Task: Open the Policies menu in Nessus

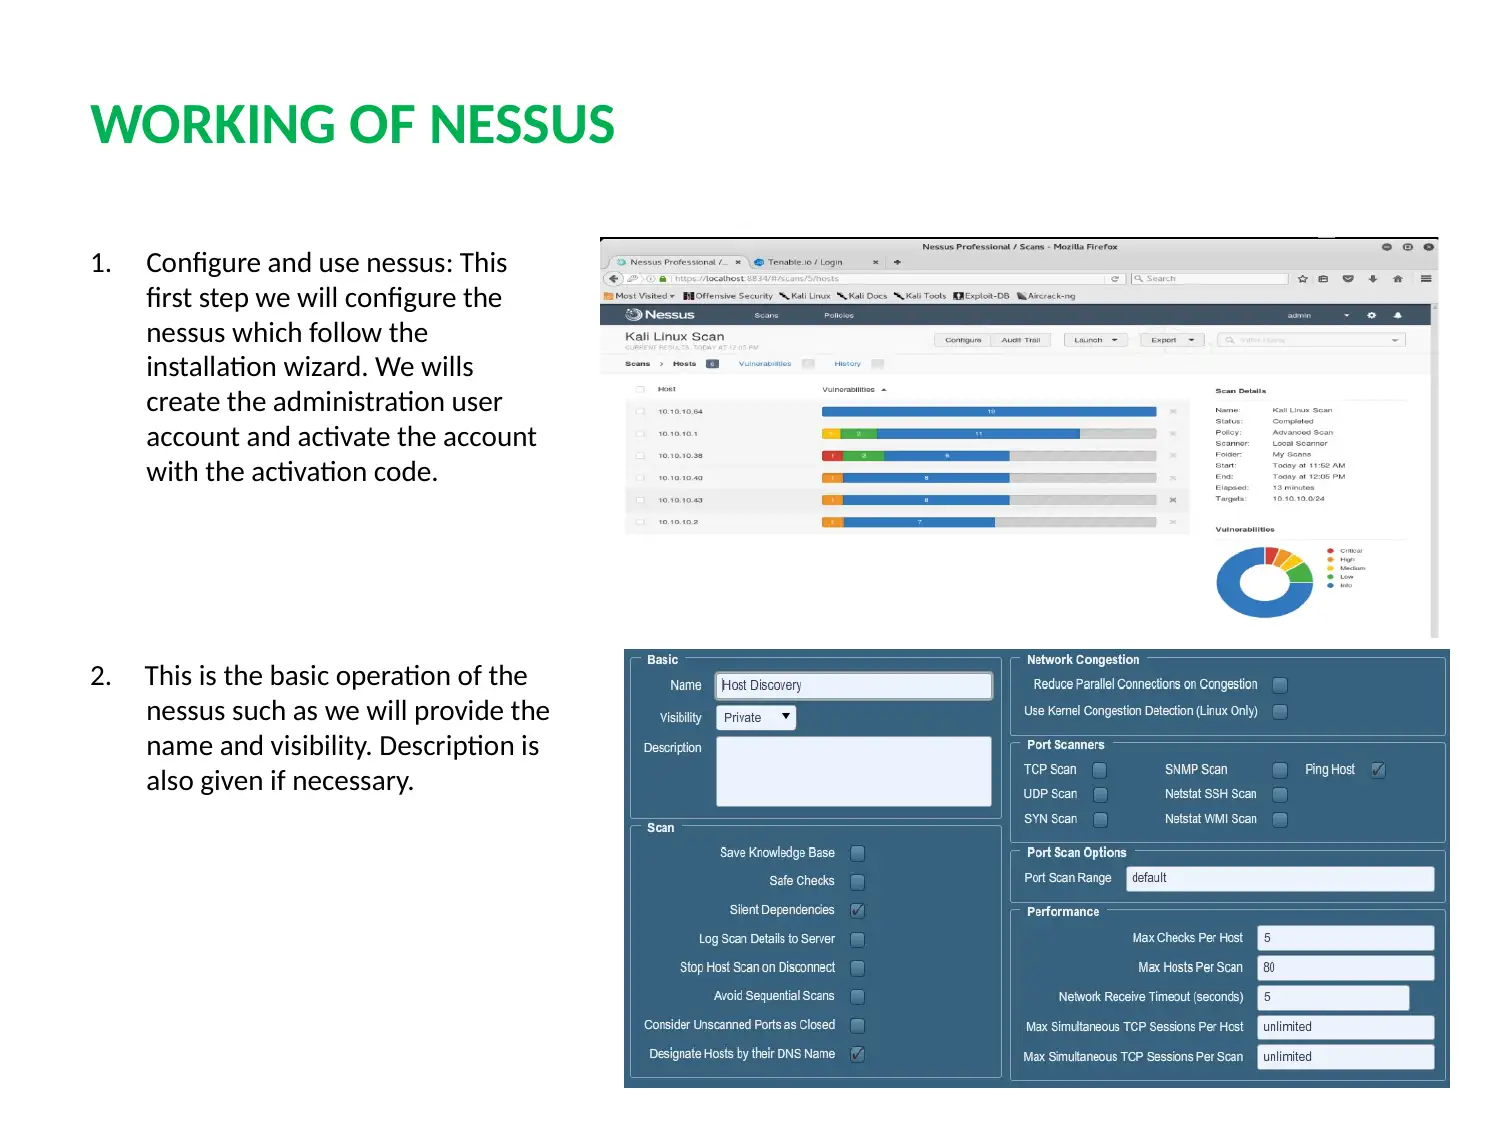Action: 839,315
